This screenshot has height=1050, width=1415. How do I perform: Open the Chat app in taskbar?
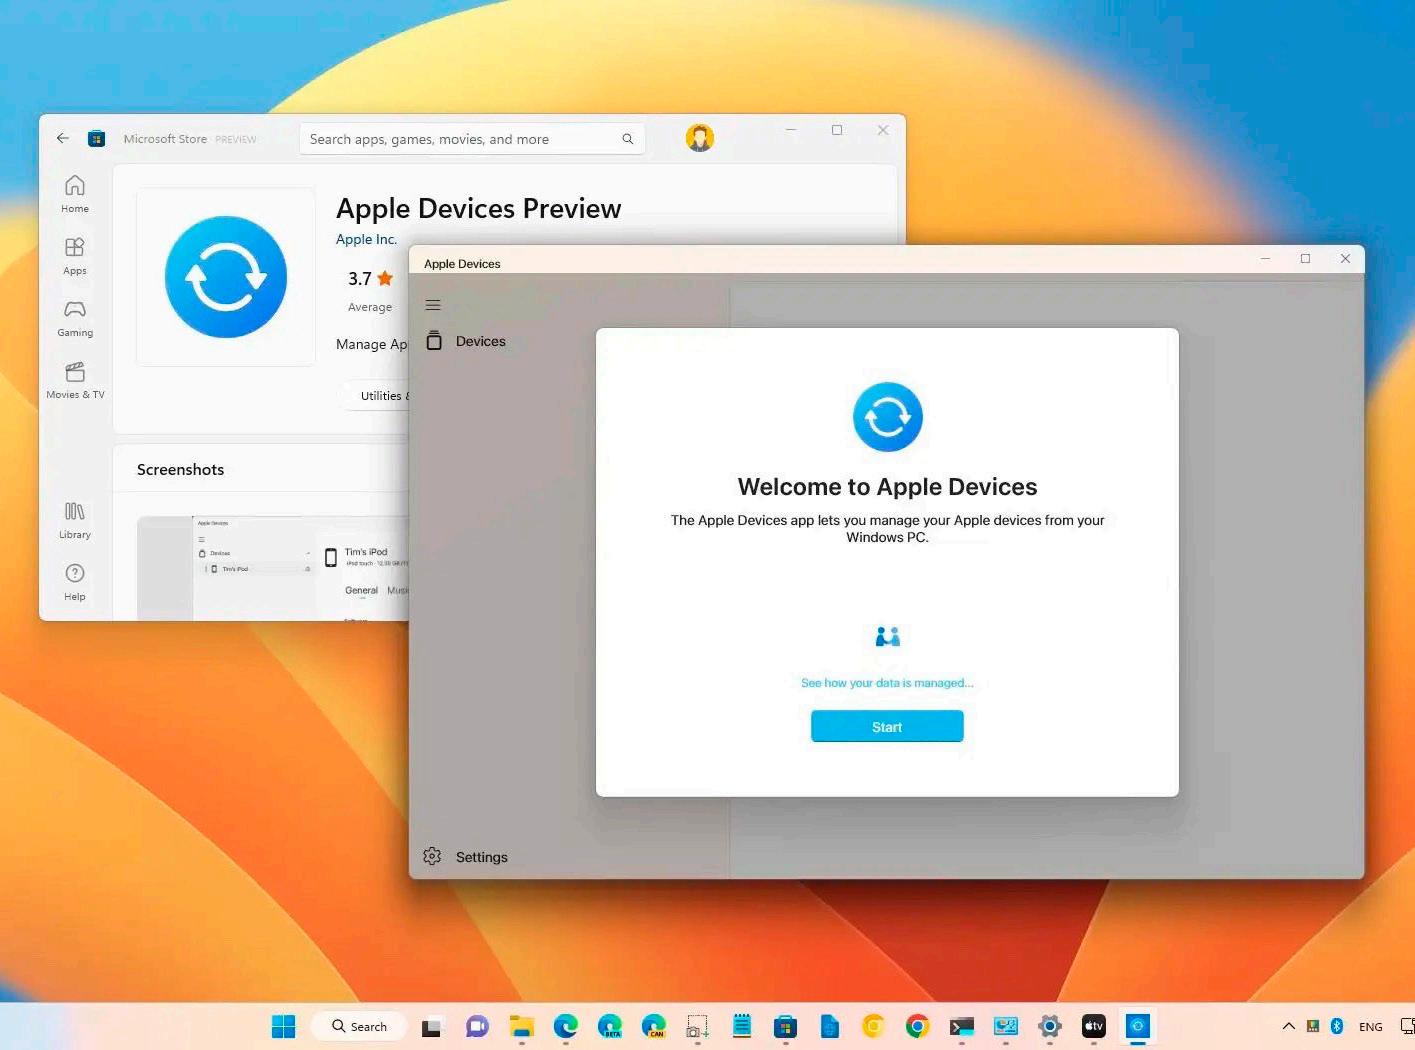[477, 1027]
